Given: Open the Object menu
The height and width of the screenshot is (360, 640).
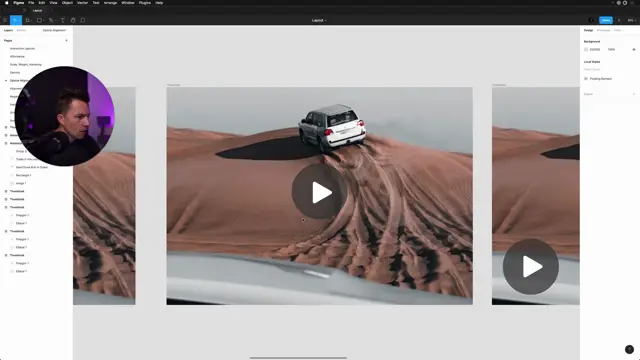Looking at the screenshot, I should click(x=67, y=3).
